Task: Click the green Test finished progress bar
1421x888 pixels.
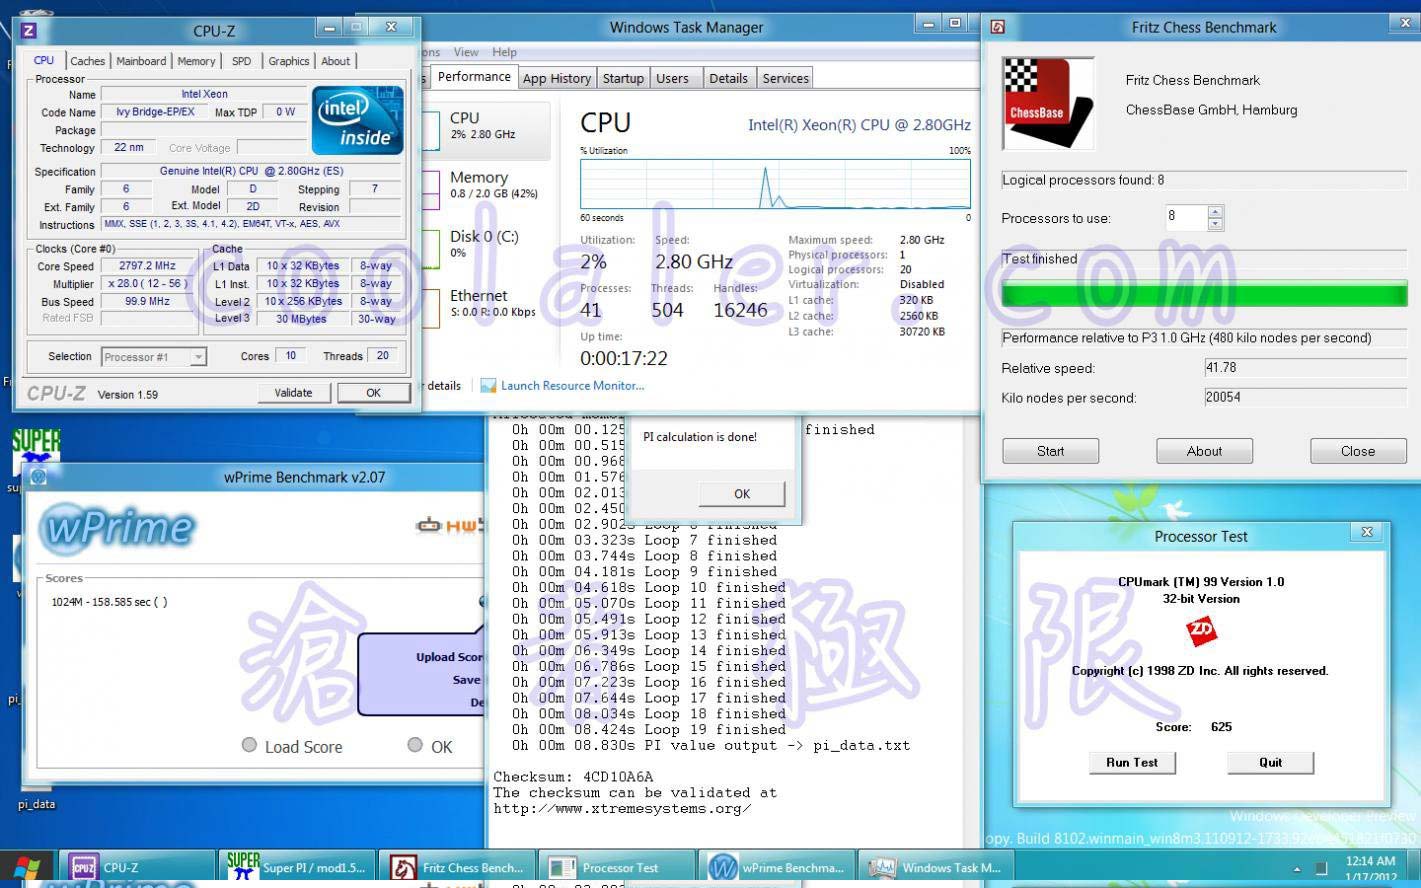Action: coord(1203,295)
